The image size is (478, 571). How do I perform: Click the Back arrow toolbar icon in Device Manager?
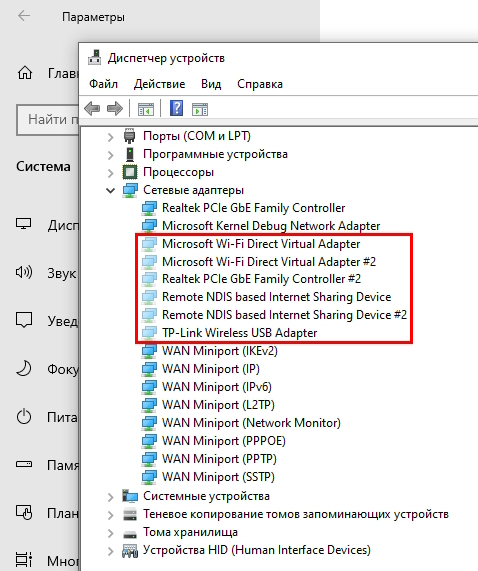click(x=92, y=109)
